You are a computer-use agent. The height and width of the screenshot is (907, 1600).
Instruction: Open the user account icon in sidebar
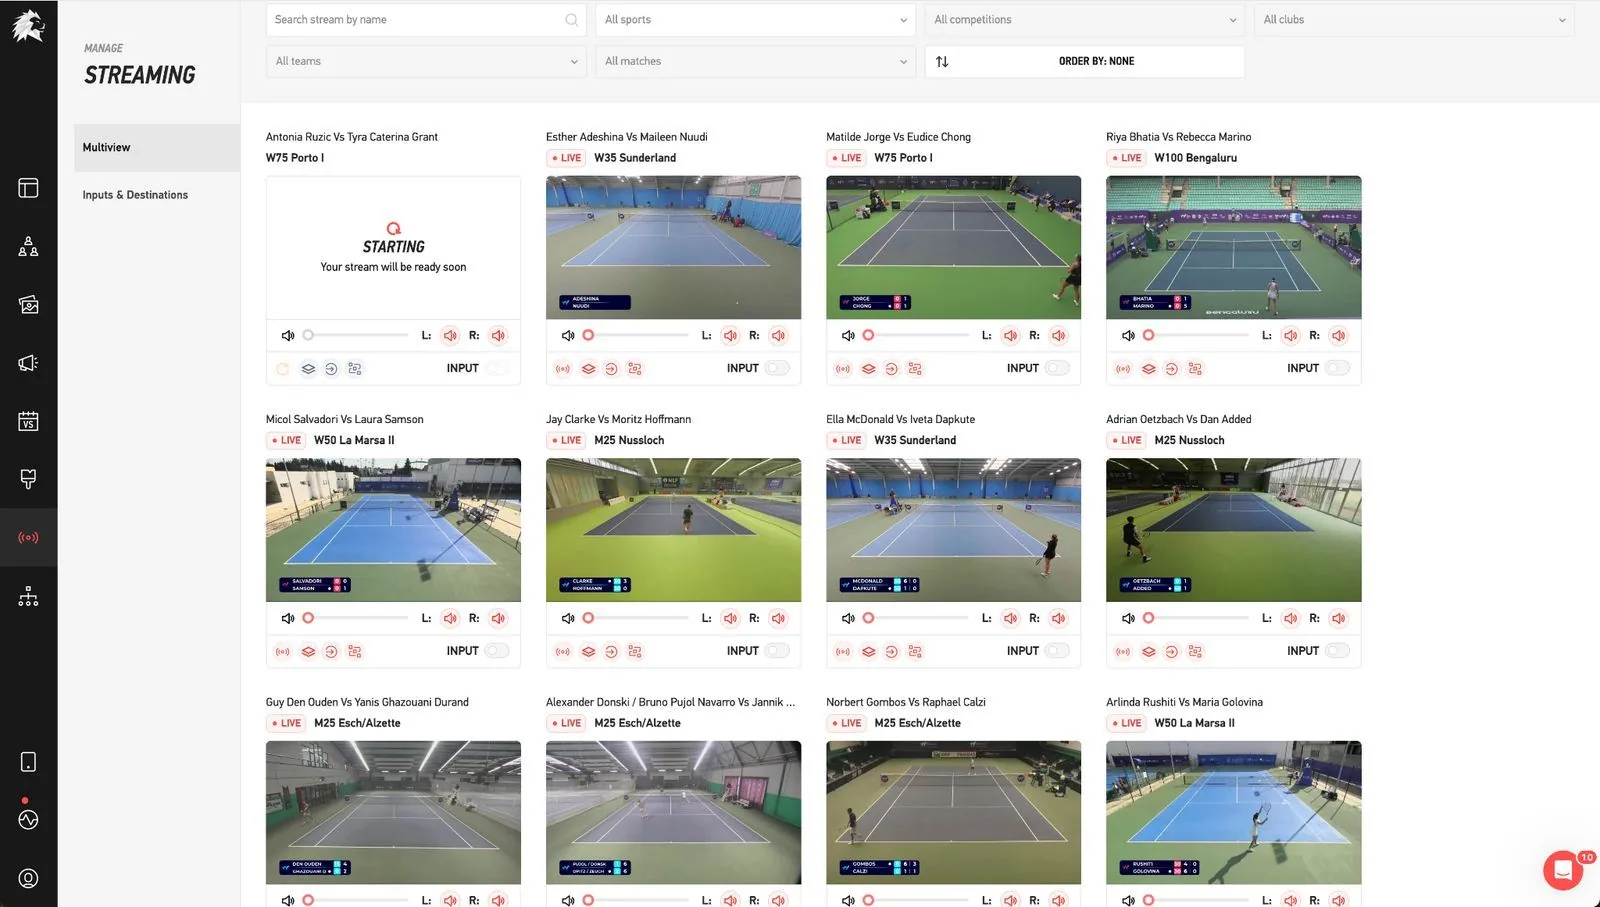click(28, 878)
